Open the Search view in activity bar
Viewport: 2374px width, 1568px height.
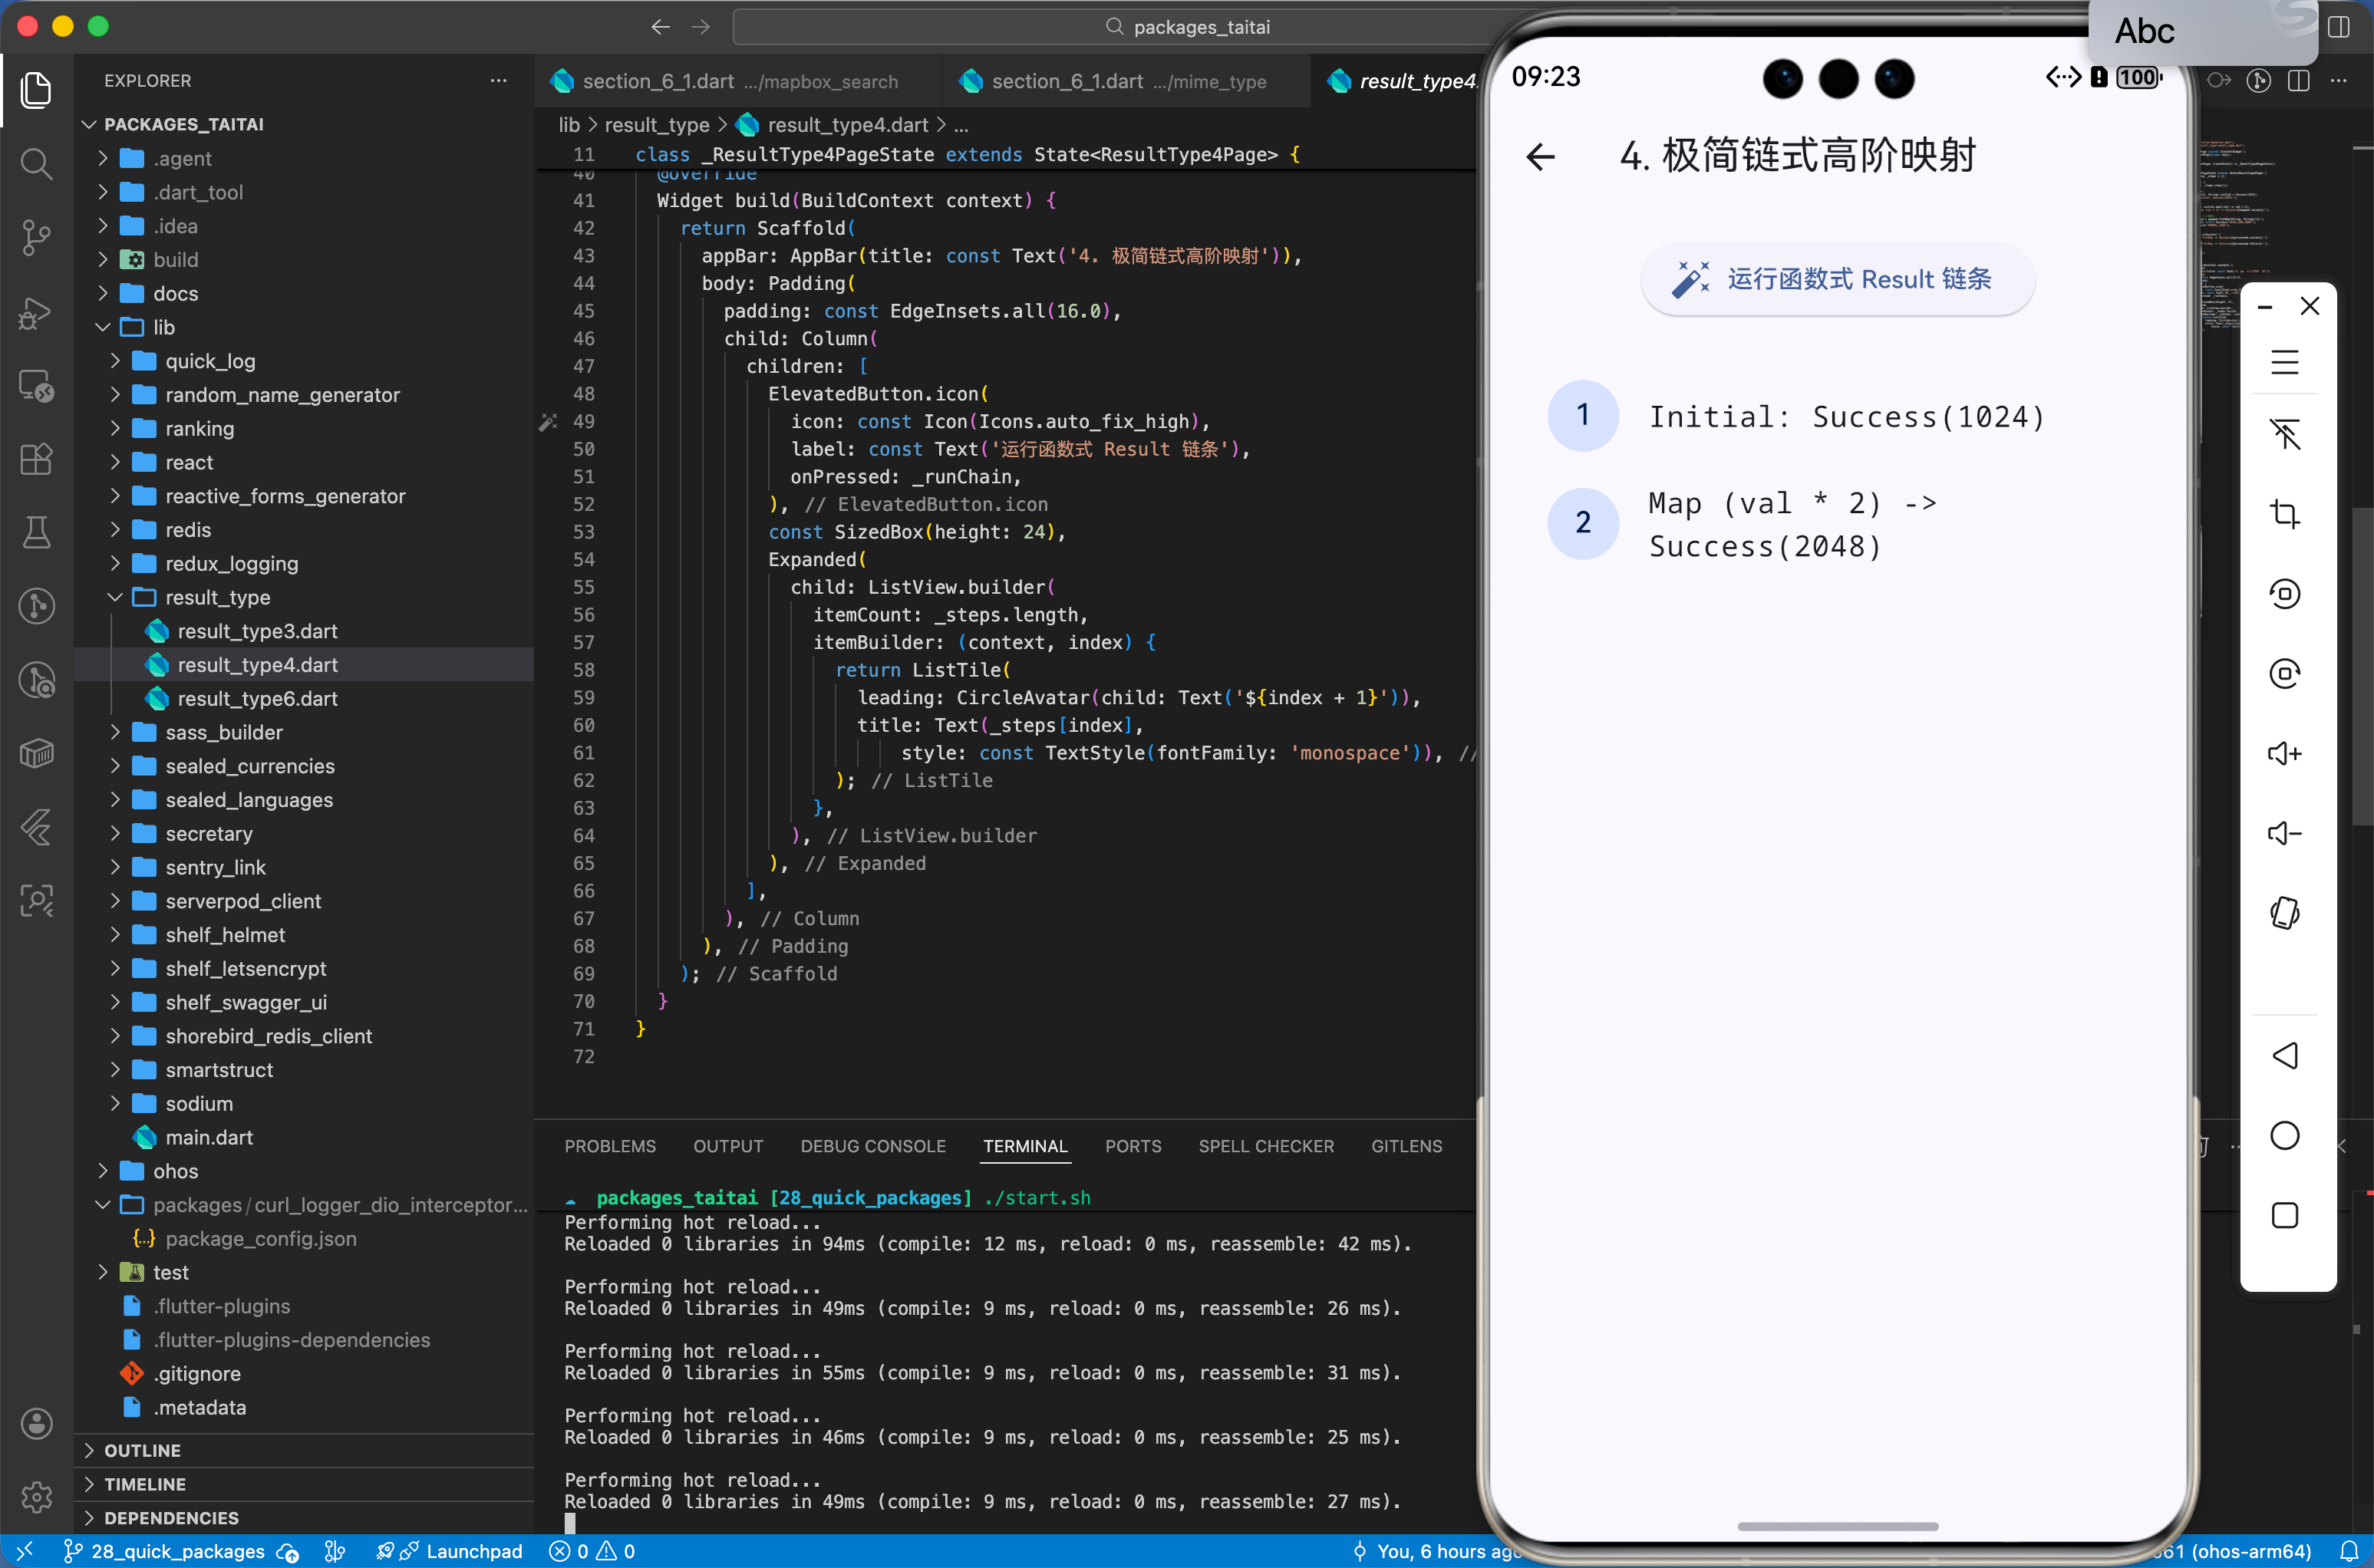(x=36, y=163)
